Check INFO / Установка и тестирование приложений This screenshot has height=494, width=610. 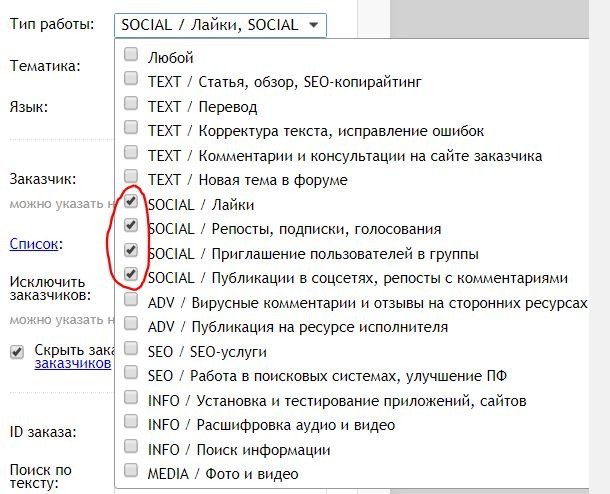click(x=131, y=397)
